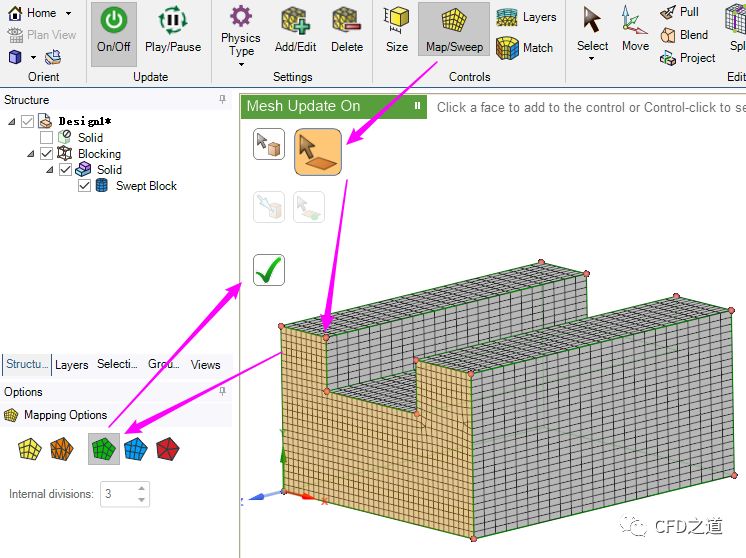Decrease Internal divisions value

(141, 499)
